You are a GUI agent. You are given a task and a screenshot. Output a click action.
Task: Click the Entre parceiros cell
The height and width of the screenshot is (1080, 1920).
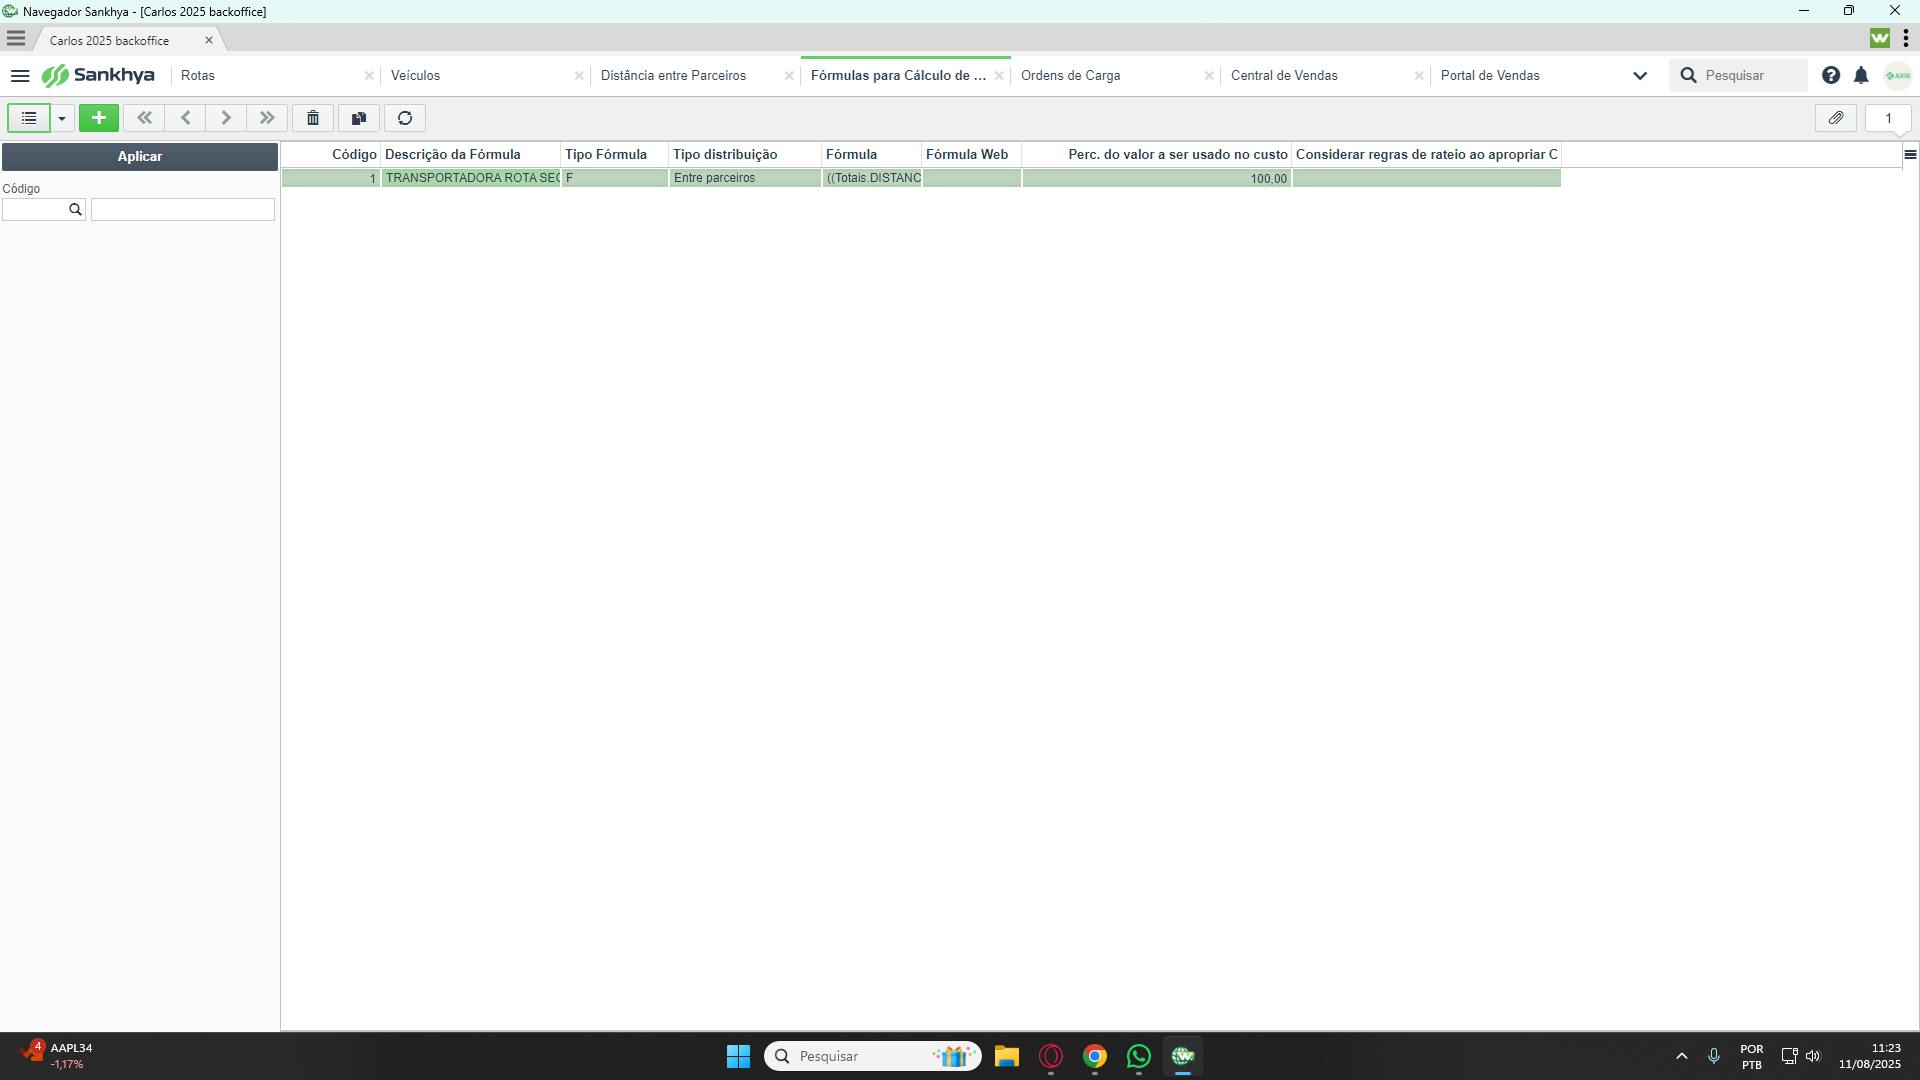click(745, 178)
